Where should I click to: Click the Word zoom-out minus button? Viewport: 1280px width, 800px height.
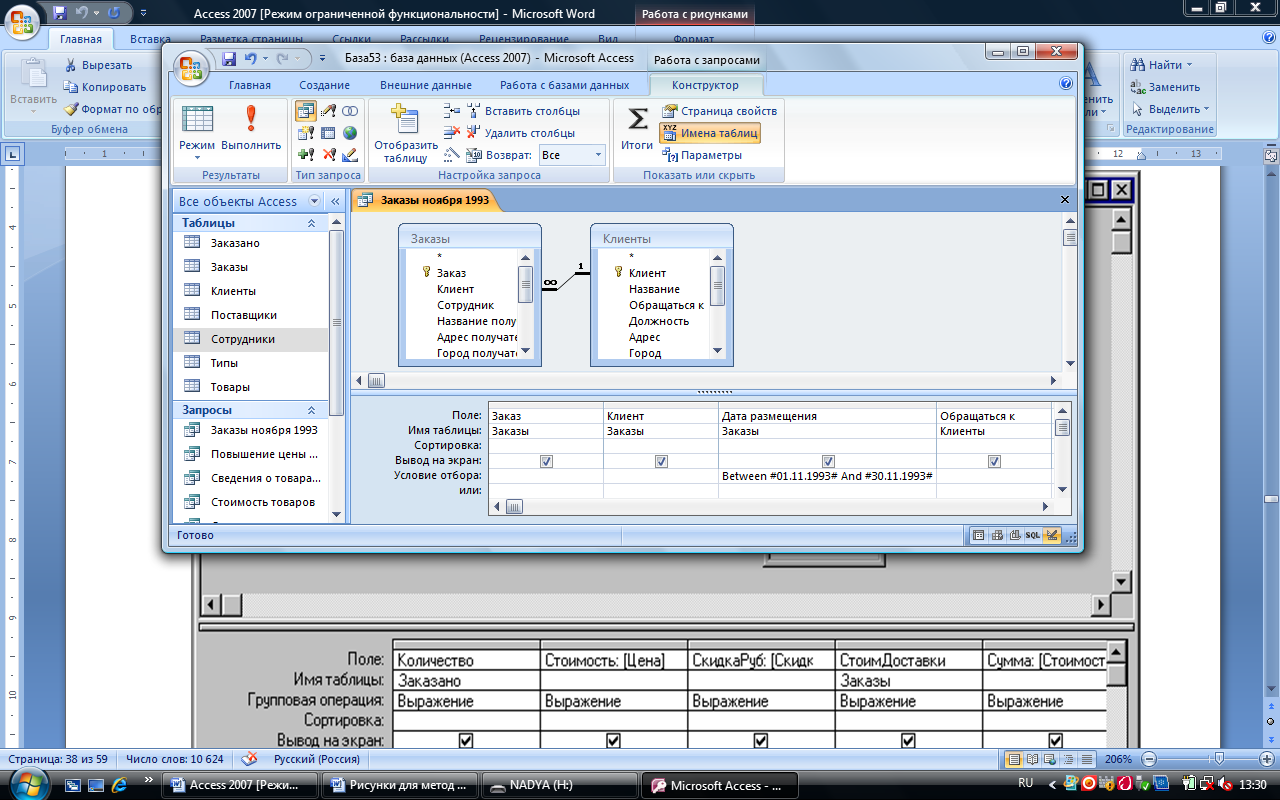1151,759
